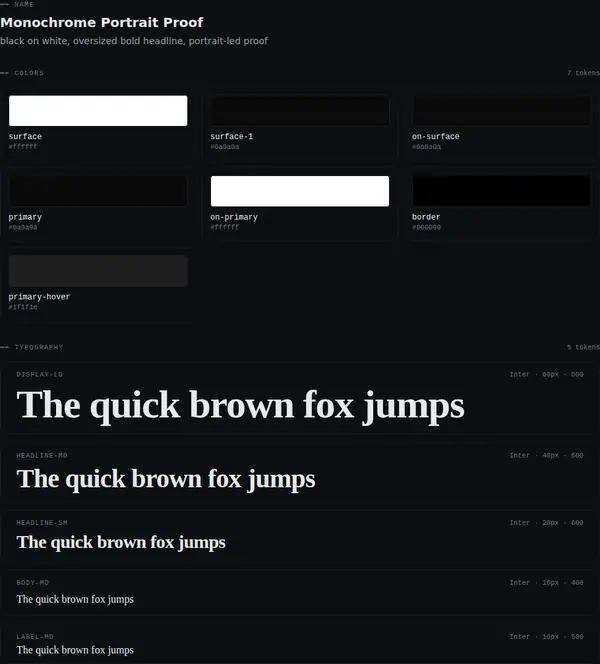Select the primary color swatch
Screen dimensions: 600x664
[98, 191]
